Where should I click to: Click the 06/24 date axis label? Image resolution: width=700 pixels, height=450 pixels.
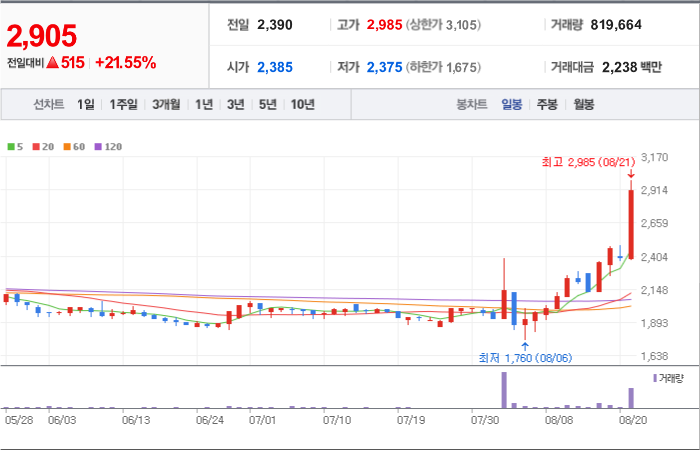point(210,421)
